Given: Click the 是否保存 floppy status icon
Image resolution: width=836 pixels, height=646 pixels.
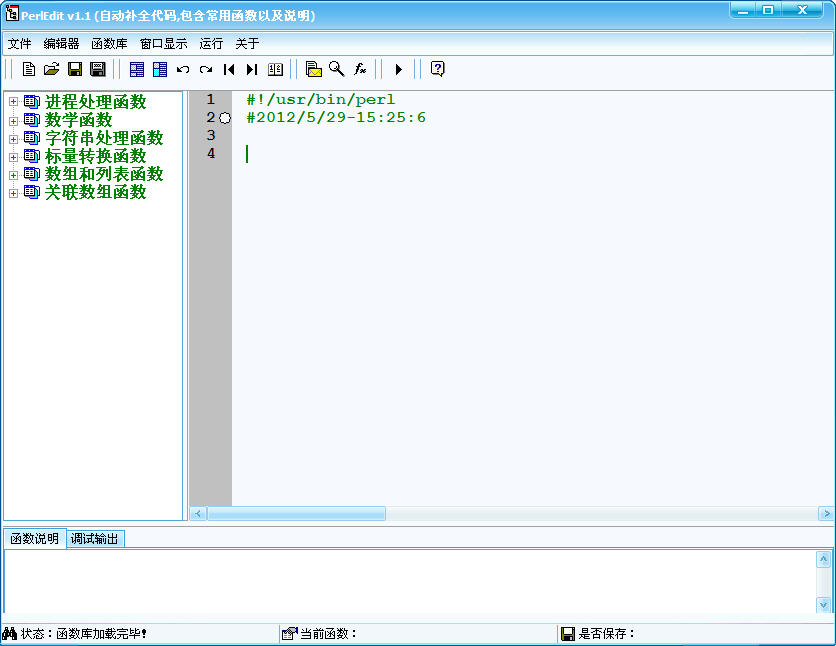Looking at the screenshot, I should [568, 634].
